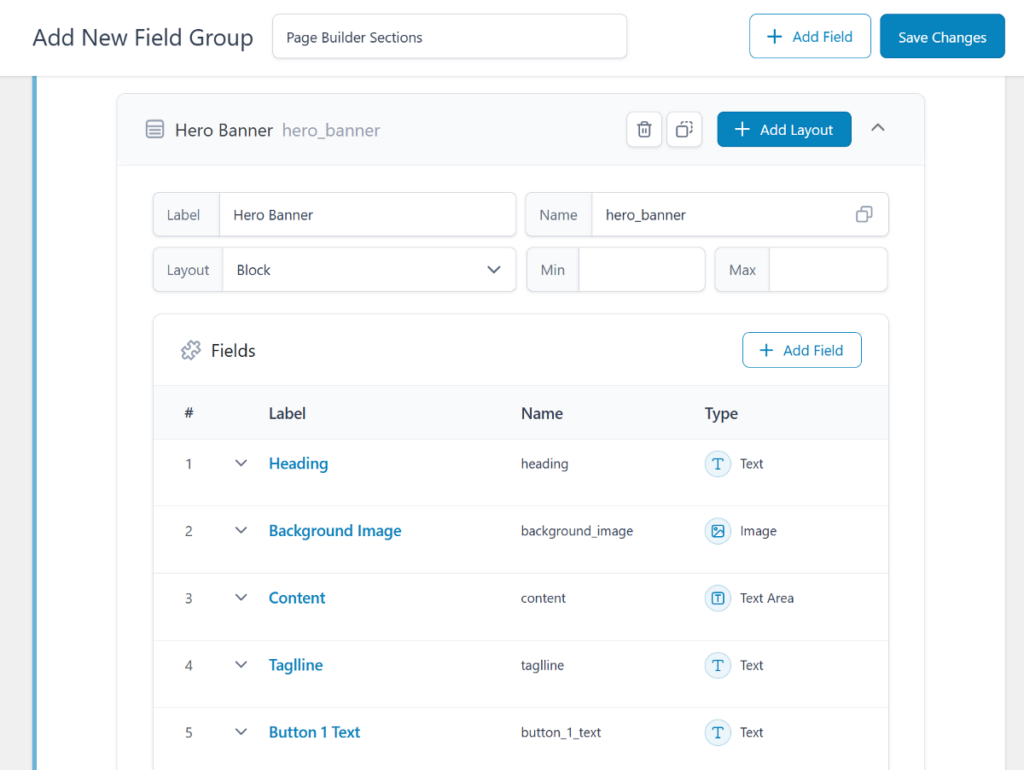Open the Content field by clicking its label
The image size is (1024, 770).
(296, 597)
